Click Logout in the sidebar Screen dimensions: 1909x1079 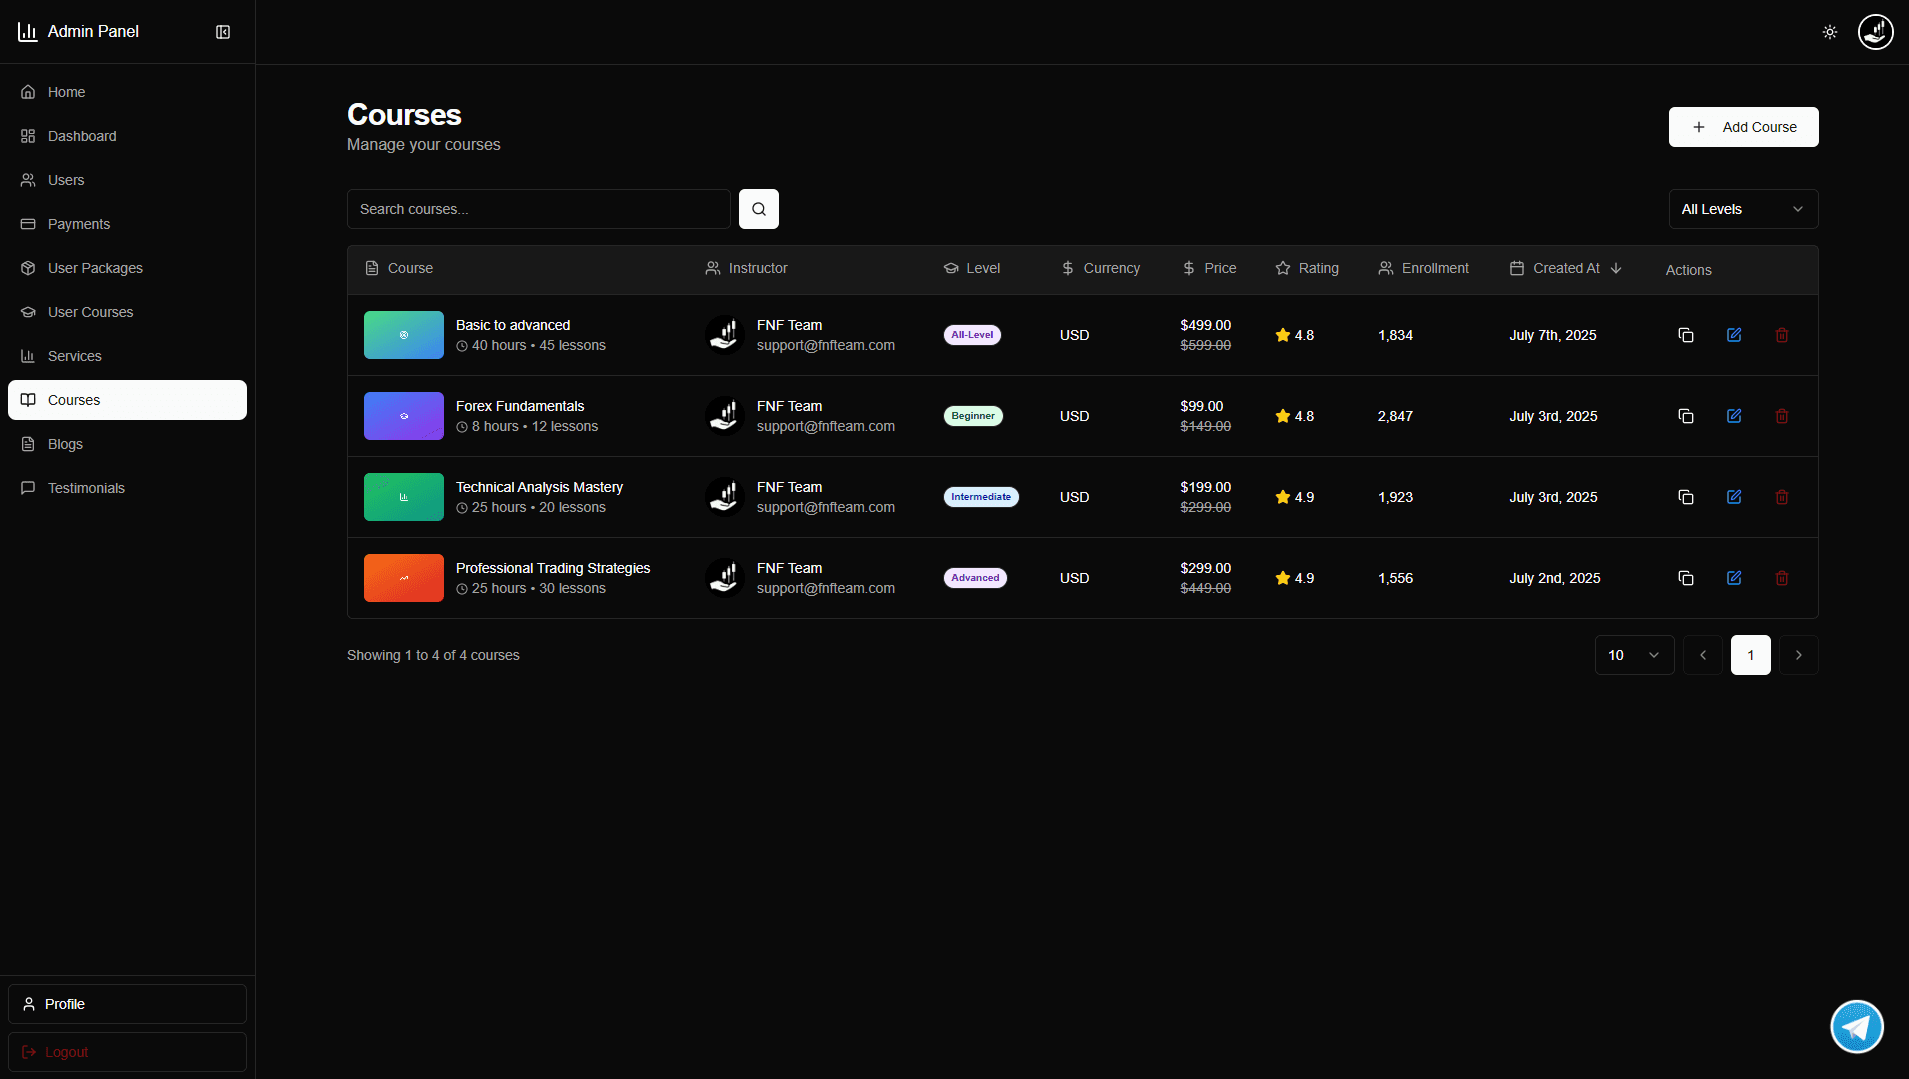[x=127, y=1052]
